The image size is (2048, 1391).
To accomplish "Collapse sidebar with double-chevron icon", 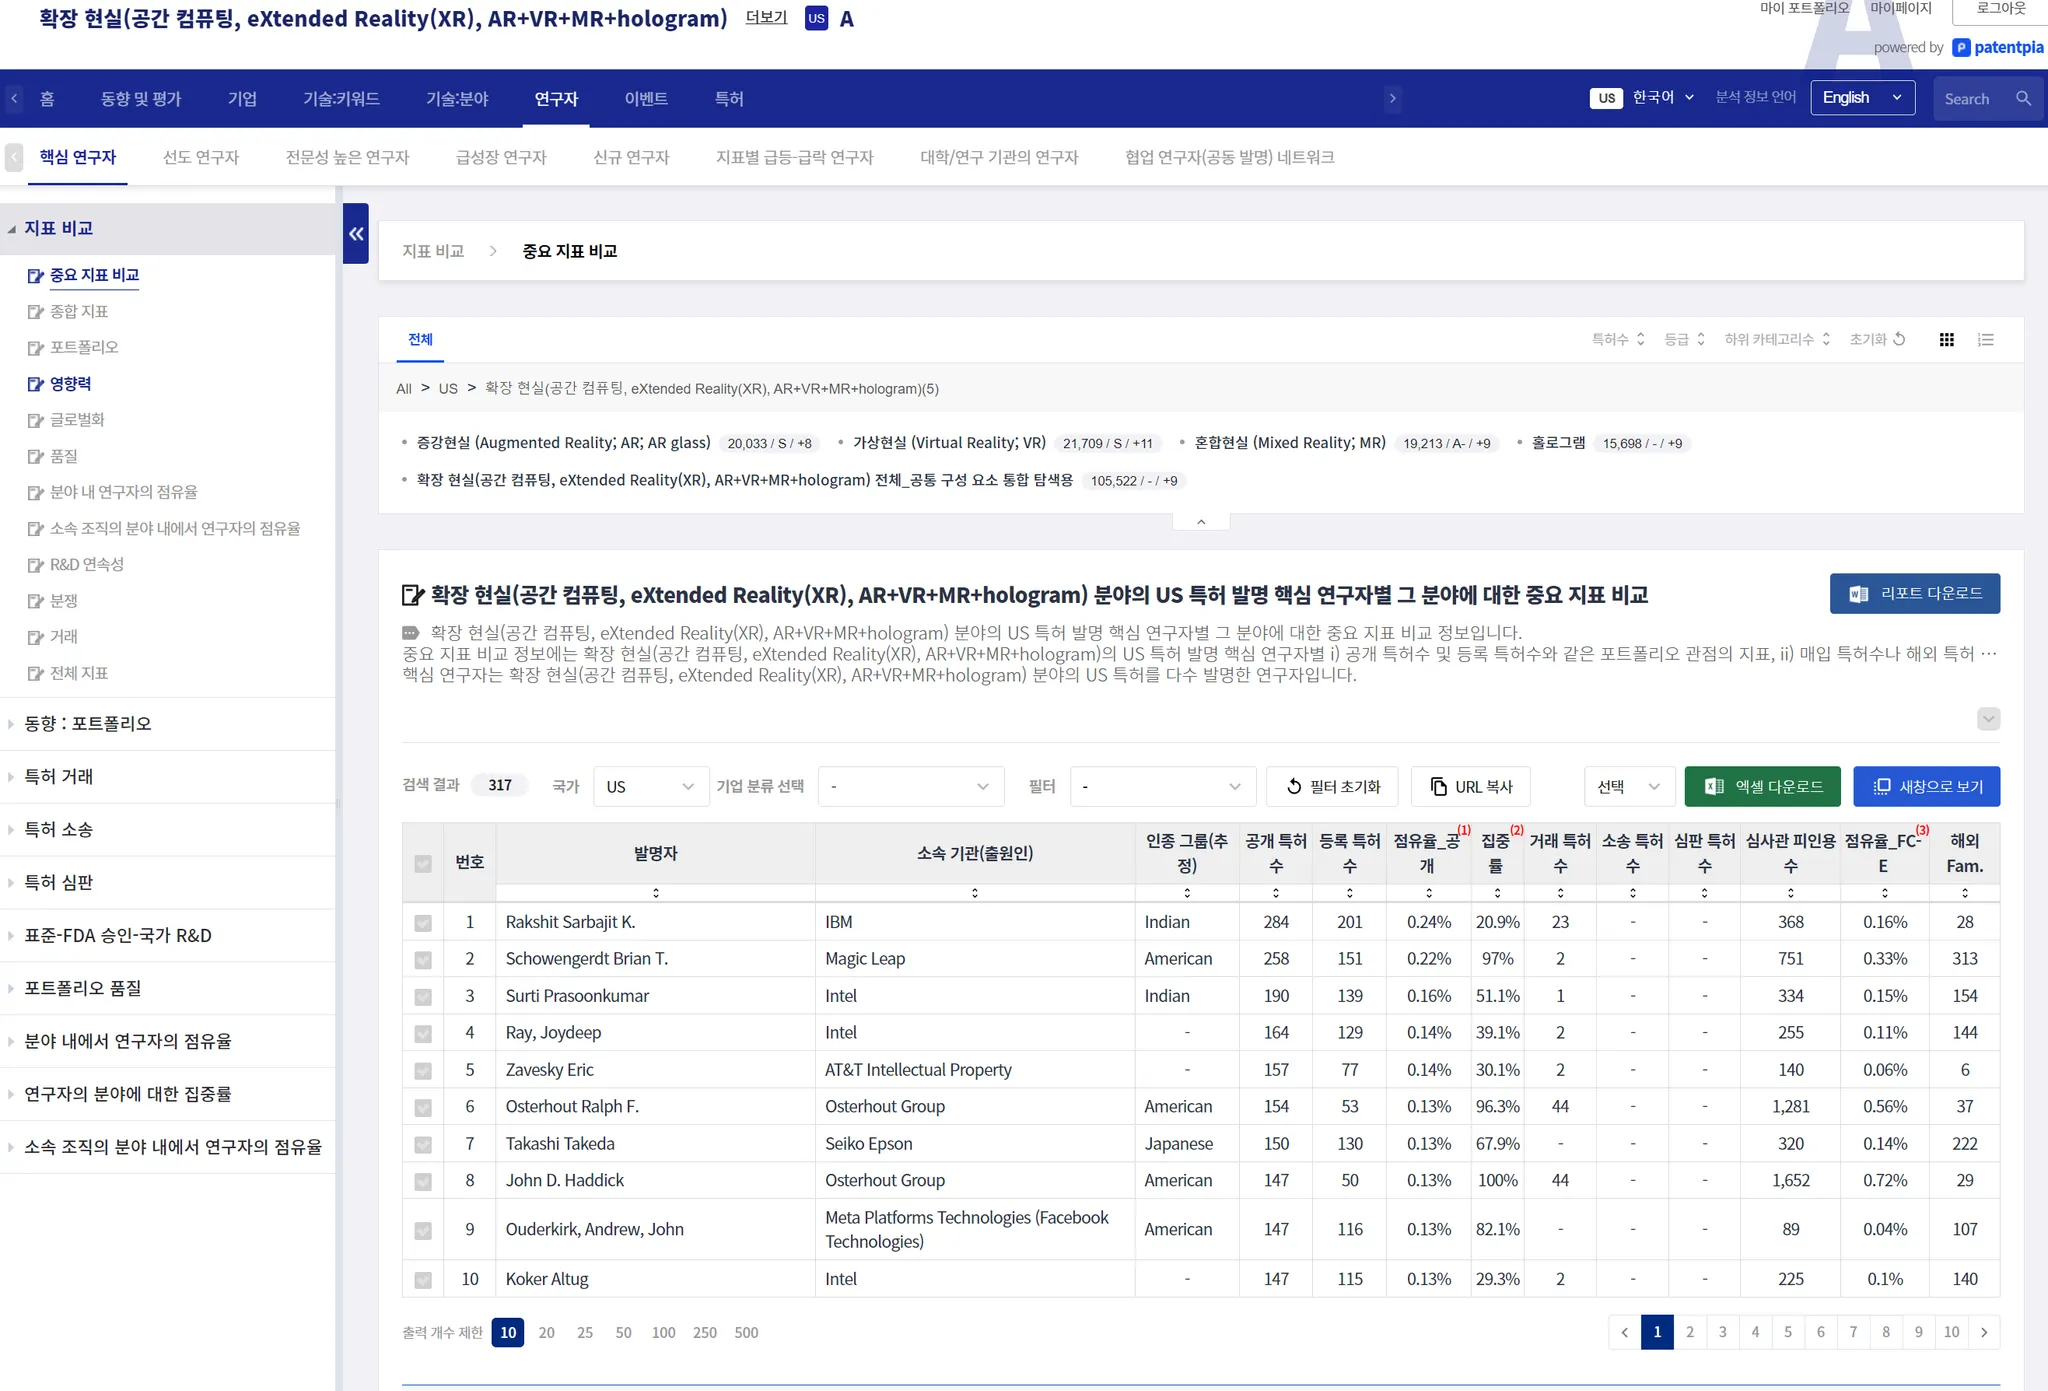I will point(356,234).
